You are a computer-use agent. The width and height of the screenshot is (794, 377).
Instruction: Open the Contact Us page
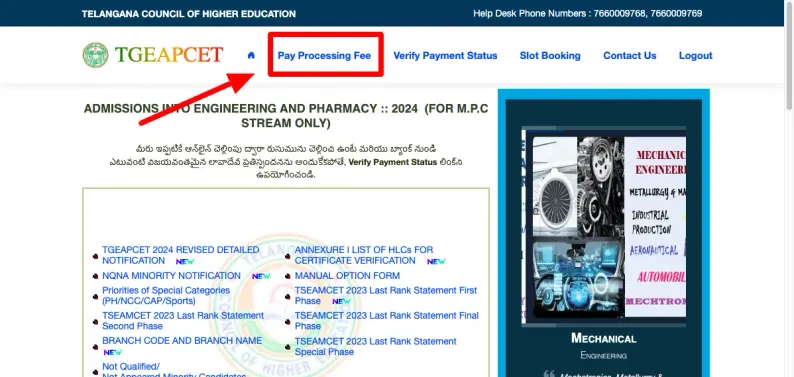629,56
